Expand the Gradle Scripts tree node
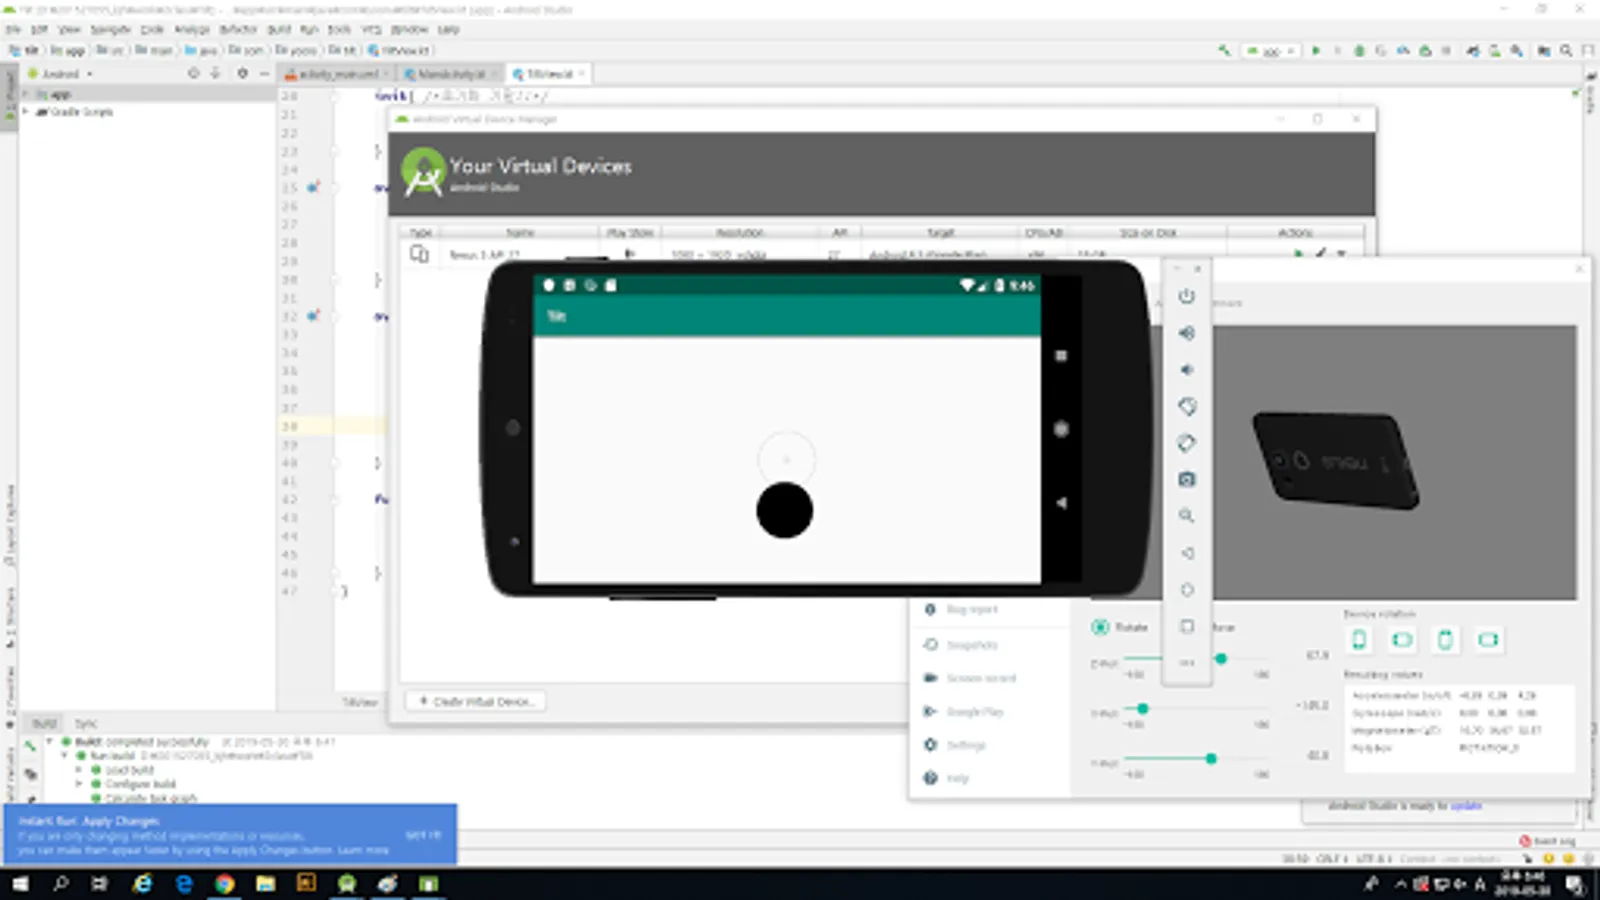 pyautogui.click(x=25, y=112)
